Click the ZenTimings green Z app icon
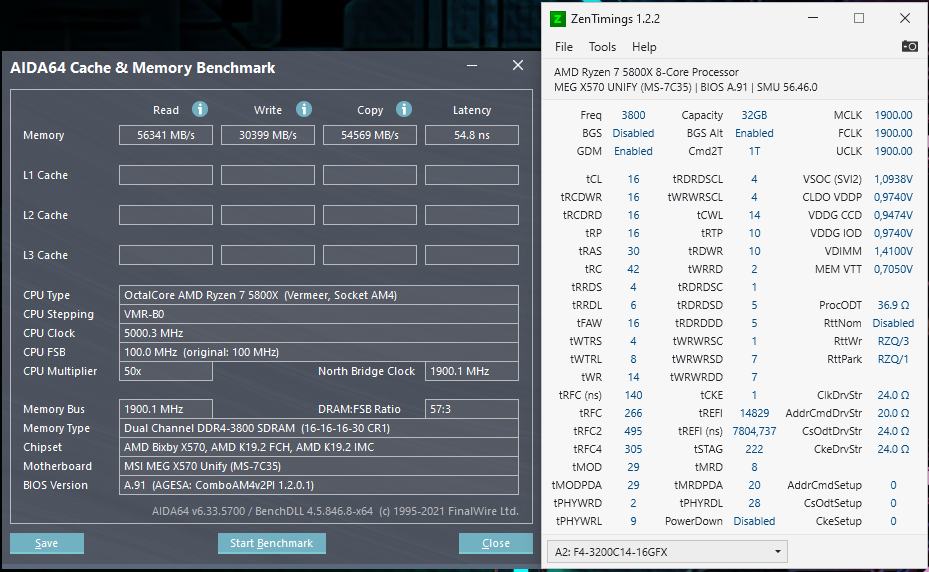The width and height of the screenshot is (929, 572). pyautogui.click(x=558, y=19)
